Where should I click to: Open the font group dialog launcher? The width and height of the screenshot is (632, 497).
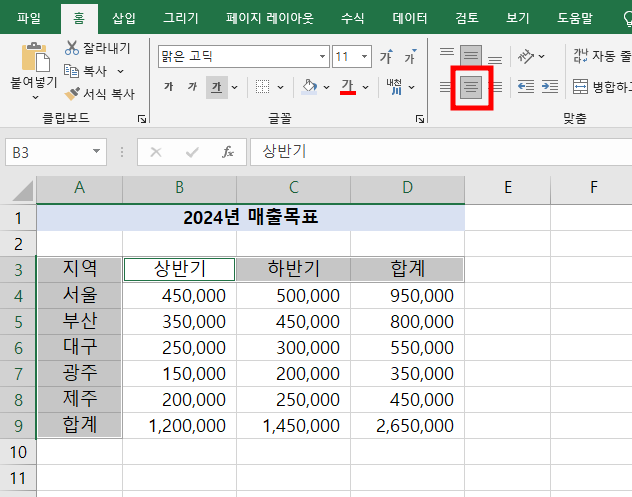[420, 119]
